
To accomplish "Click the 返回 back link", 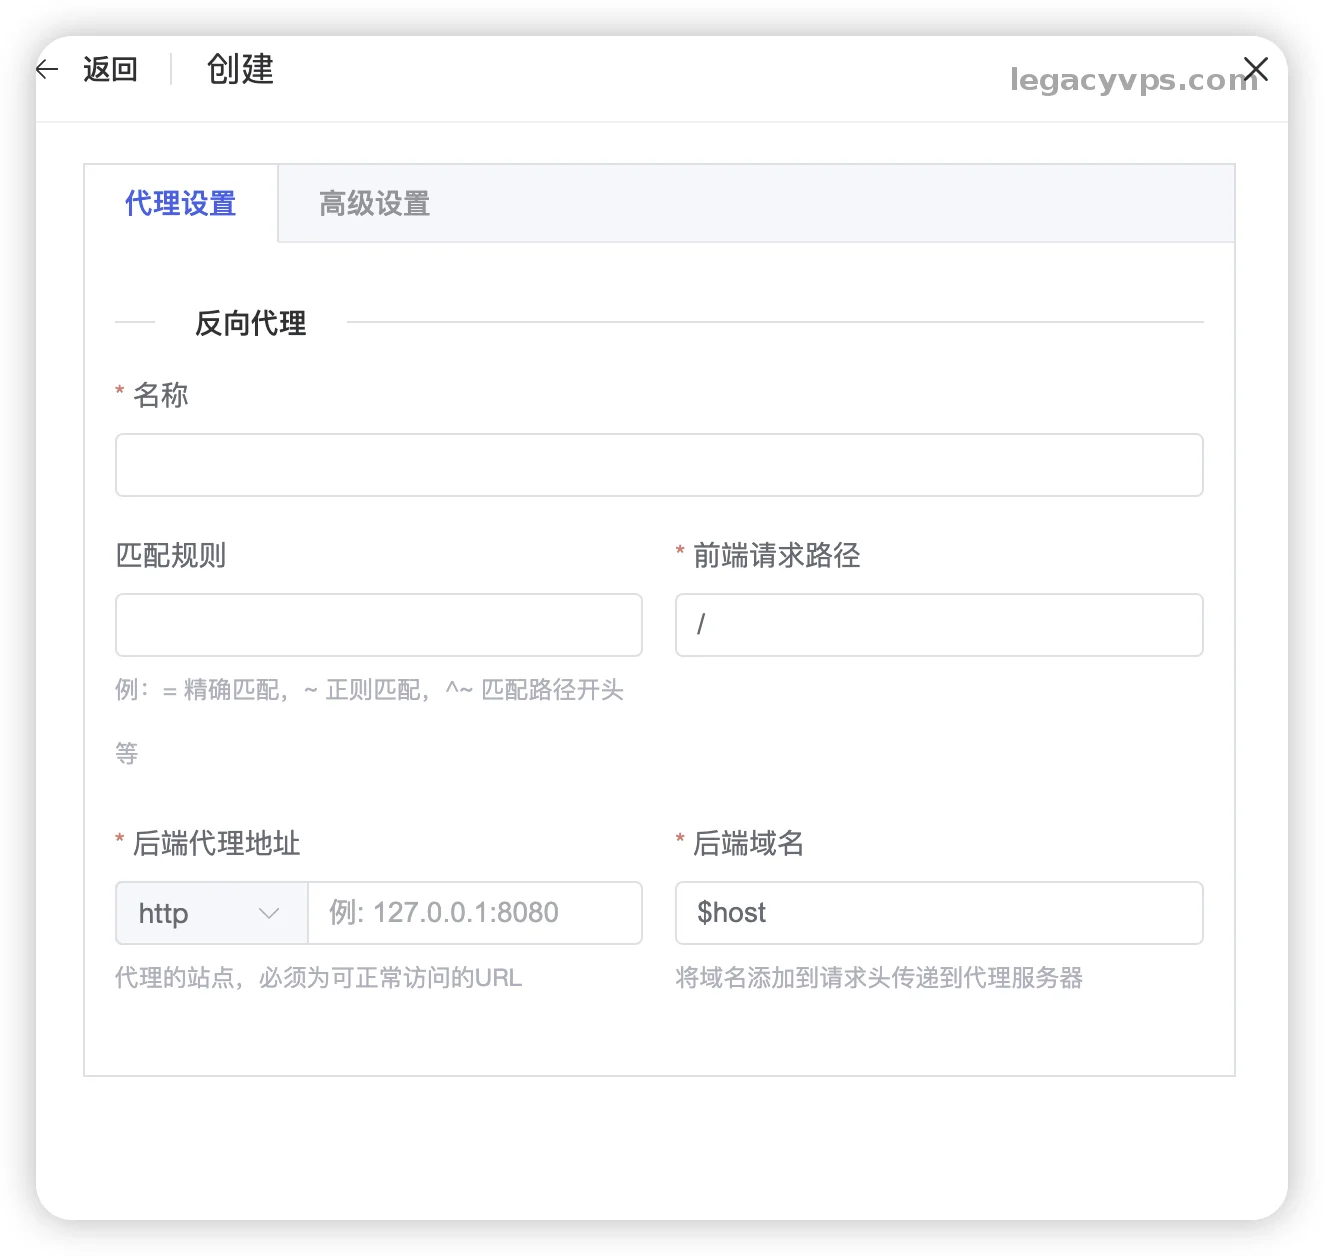I will 110,68.
